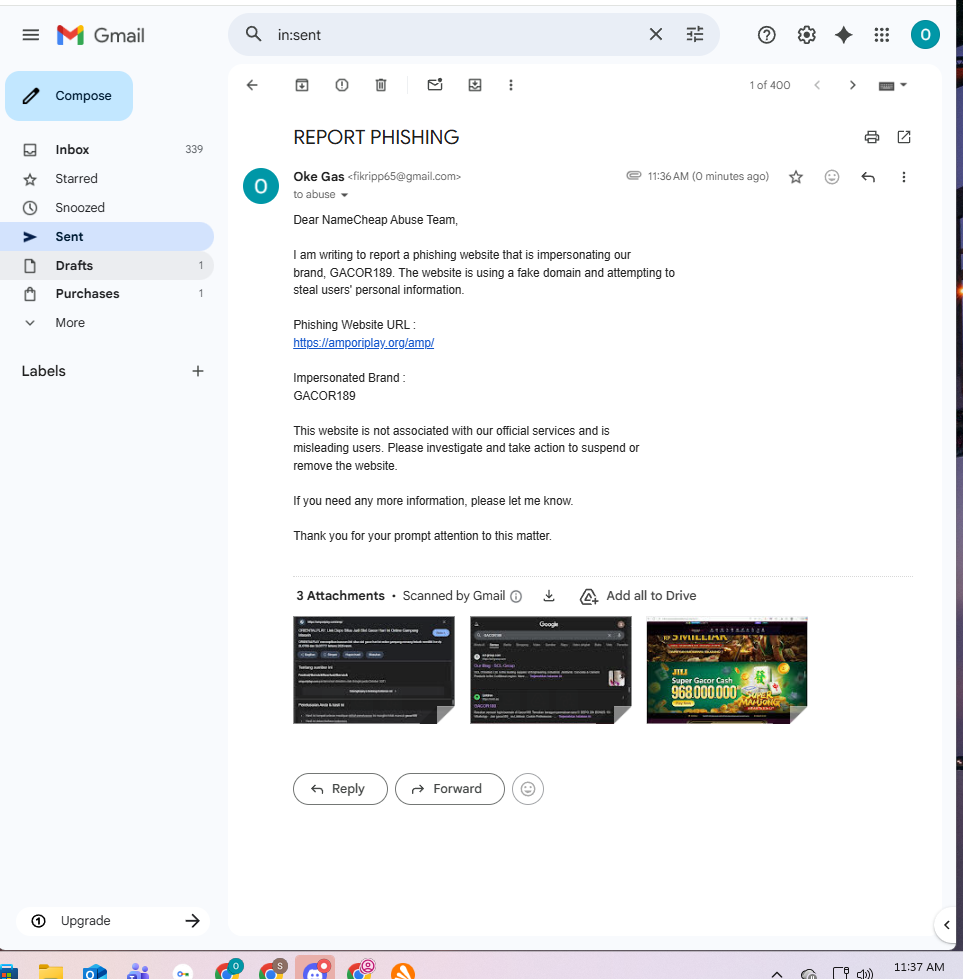Print all with the printer icon
963x979 pixels.
(x=872, y=137)
